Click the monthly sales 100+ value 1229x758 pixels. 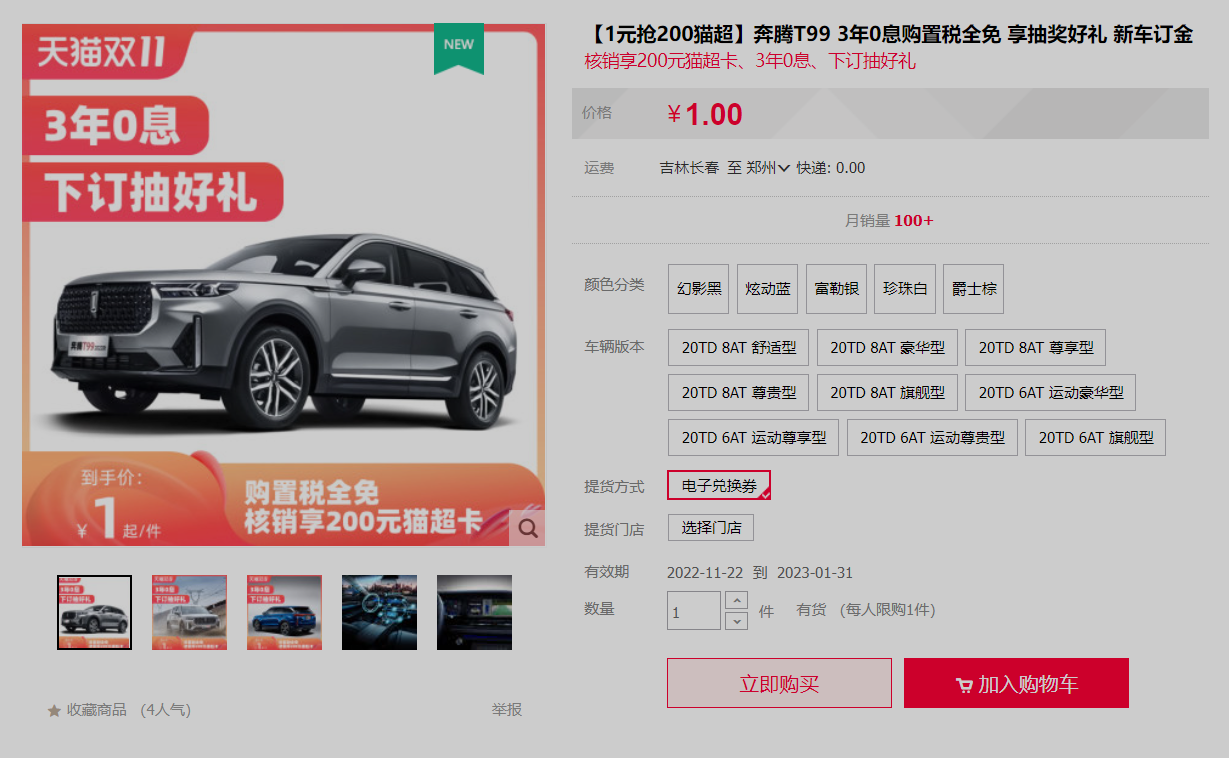(x=914, y=221)
